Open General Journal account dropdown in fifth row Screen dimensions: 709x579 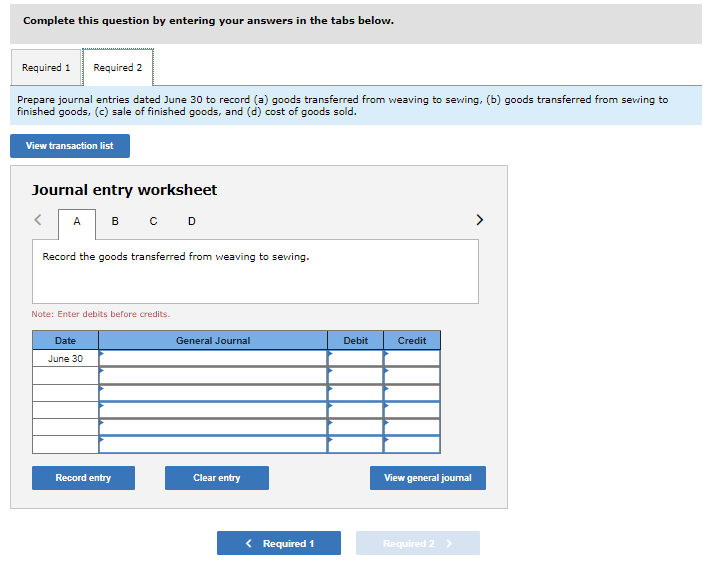[x=213, y=427]
